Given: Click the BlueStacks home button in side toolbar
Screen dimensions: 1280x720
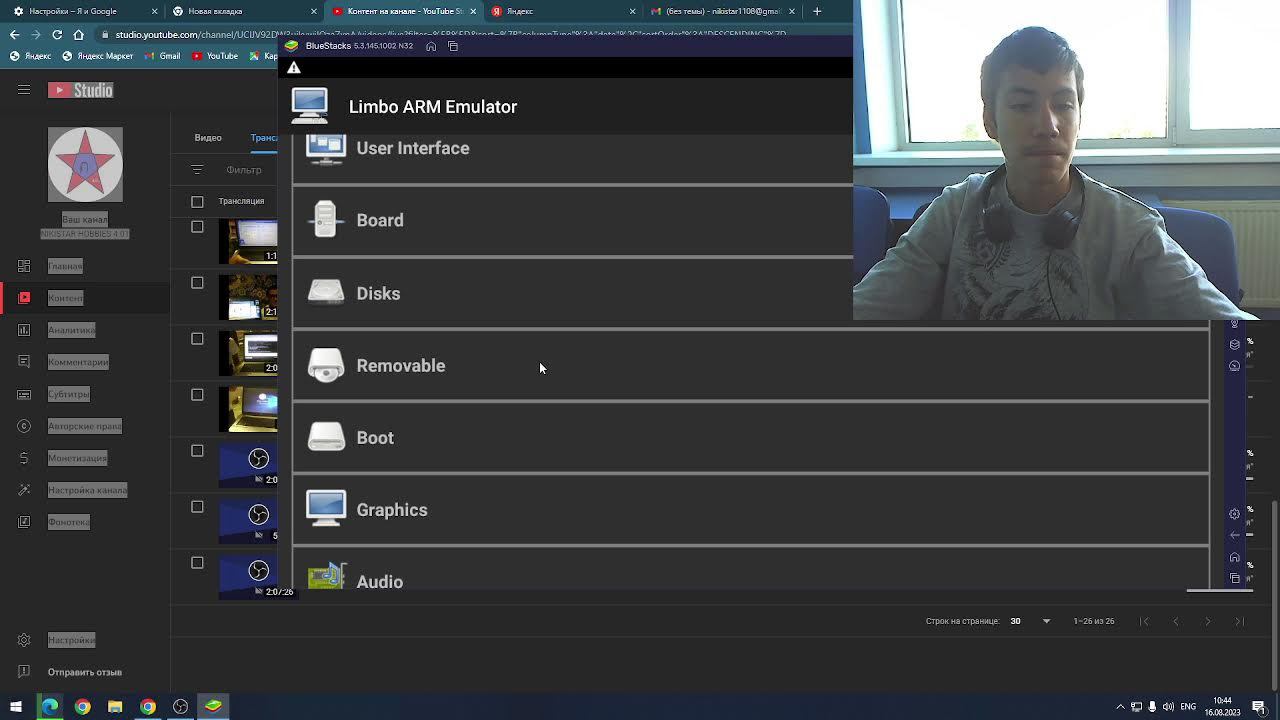Looking at the screenshot, I should coord(1235,557).
